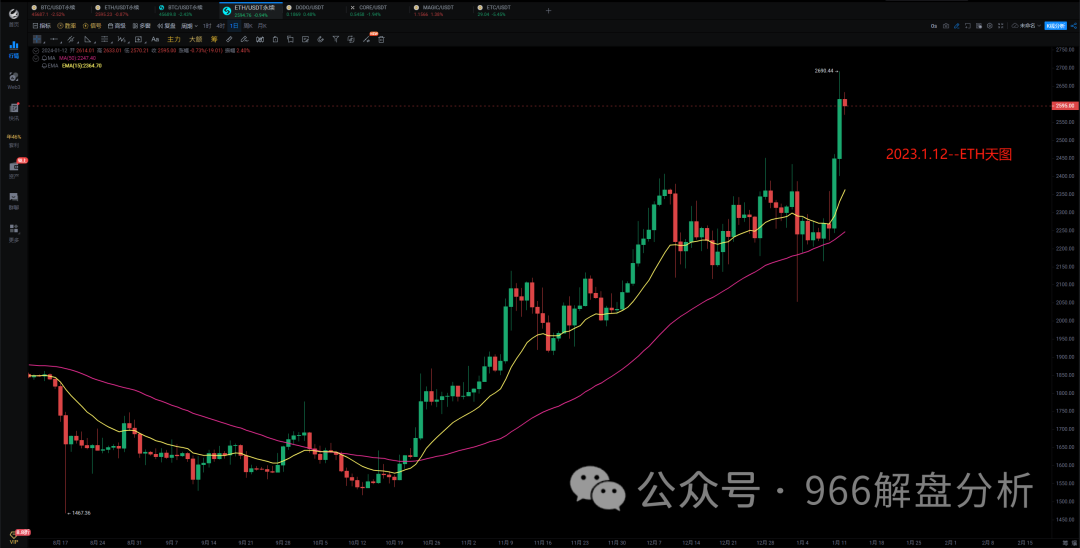Toggle the 筹 chip distribution indicator

coord(214,39)
